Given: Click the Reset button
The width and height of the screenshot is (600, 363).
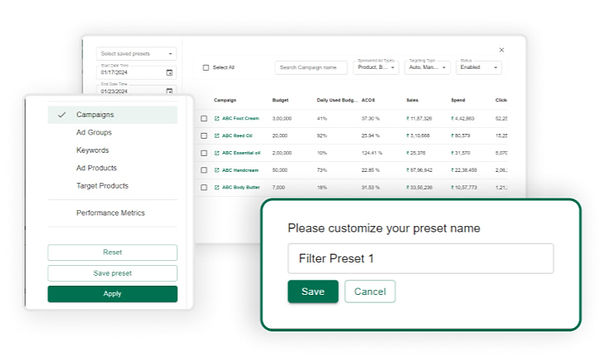Looking at the screenshot, I should [x=112, y=252].
